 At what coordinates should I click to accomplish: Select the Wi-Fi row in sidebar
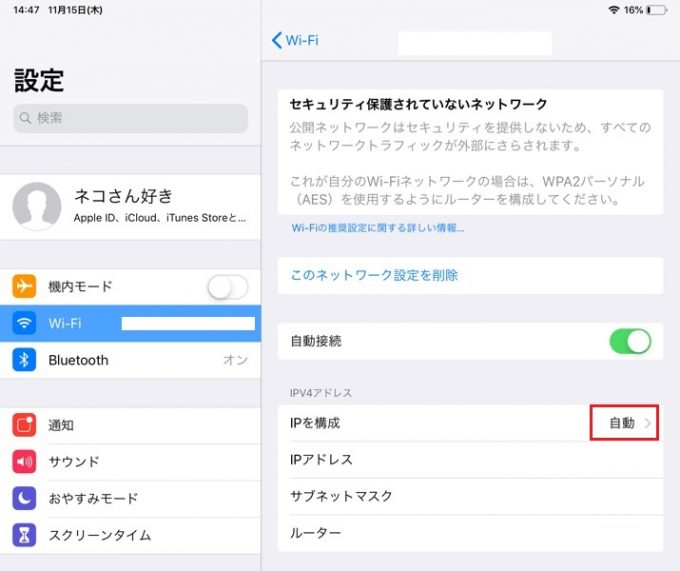tap(130, 323)
